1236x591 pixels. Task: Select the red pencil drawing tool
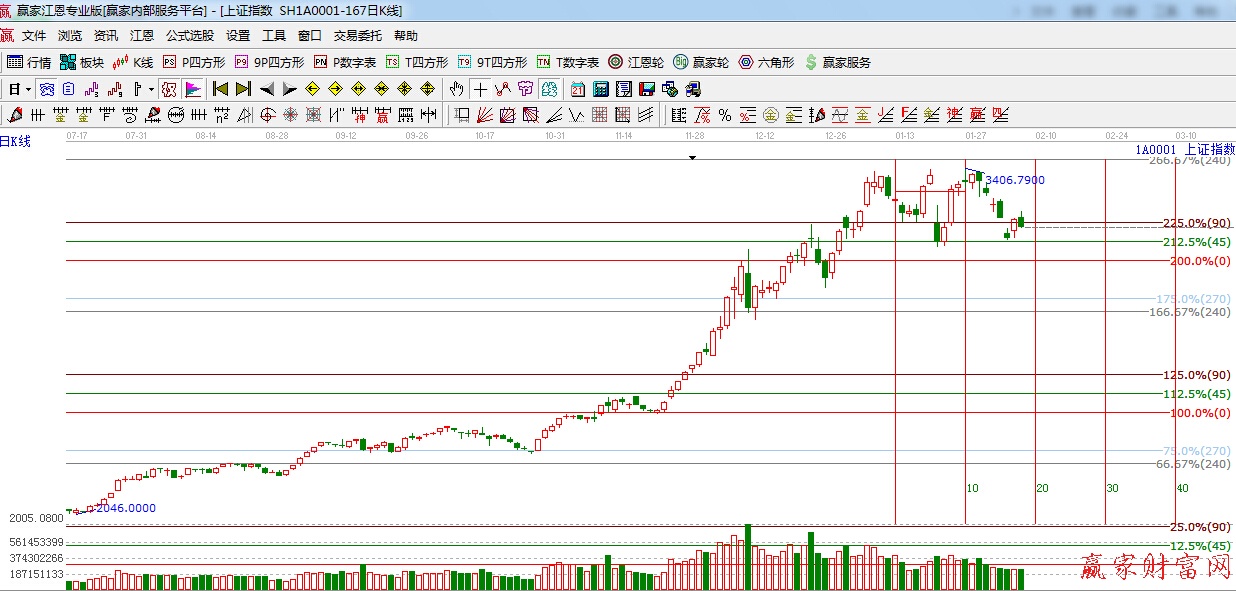point(12,115)
